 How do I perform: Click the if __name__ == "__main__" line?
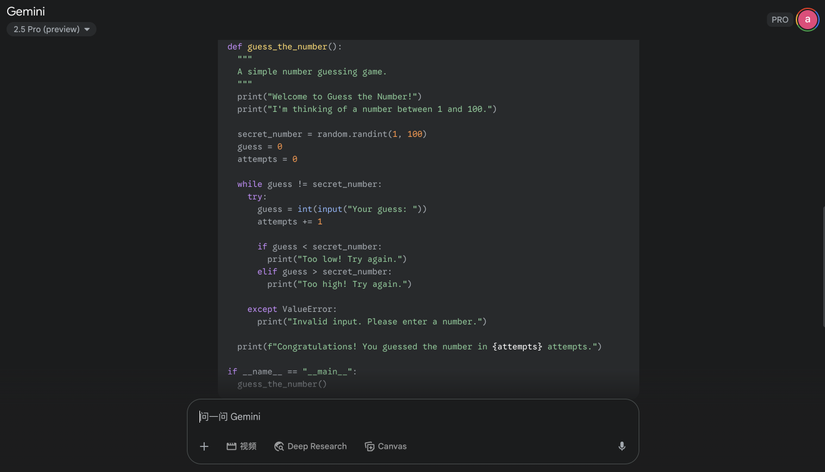[x=292, y=371]
